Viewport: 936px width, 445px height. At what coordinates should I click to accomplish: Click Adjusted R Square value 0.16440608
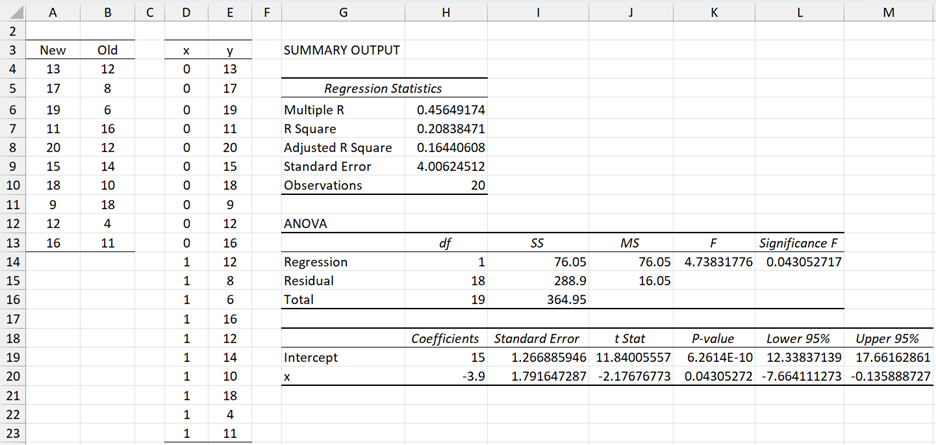[450, 147]
